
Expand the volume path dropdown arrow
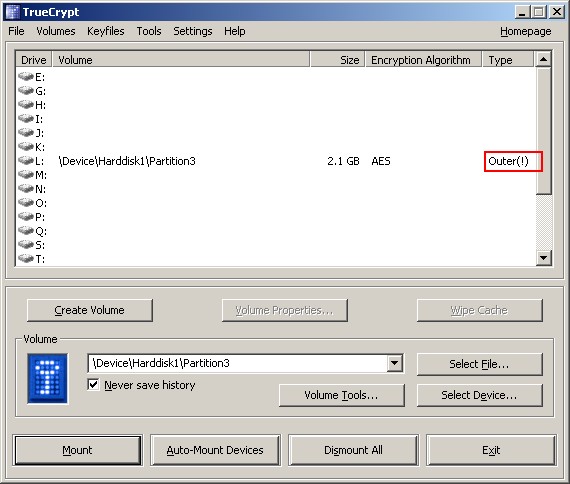pos(394,363)
